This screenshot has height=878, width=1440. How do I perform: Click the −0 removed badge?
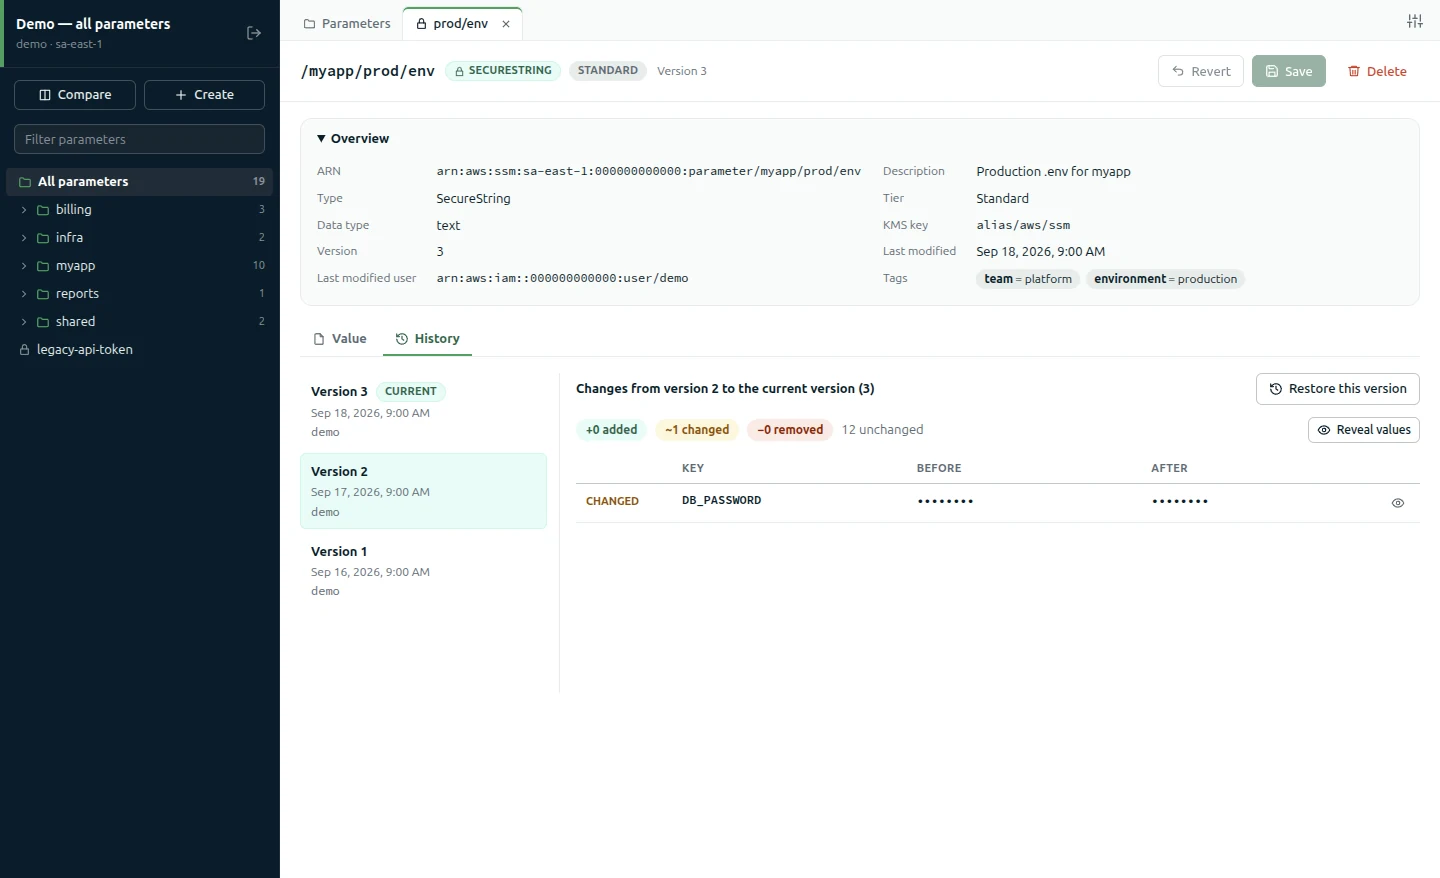click(x=790, y=430)
